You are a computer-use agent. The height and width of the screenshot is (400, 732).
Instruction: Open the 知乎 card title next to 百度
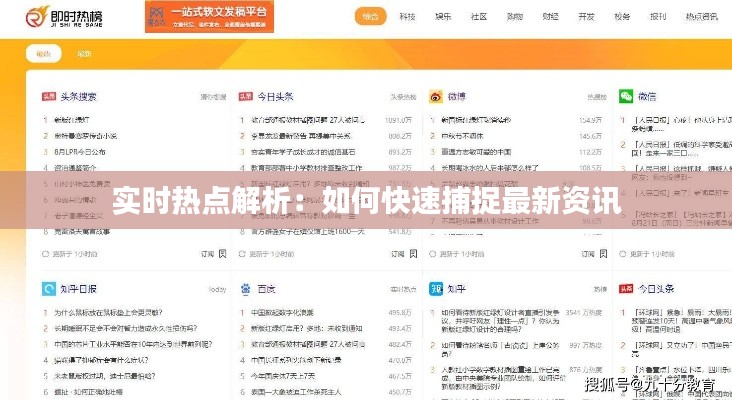[x=457, y=289]
